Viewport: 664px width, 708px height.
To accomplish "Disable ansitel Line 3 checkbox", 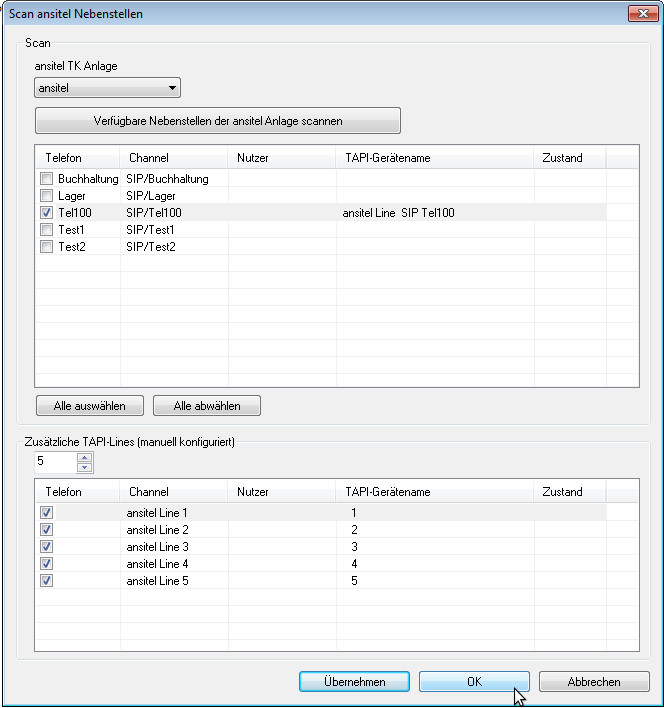I will [x=46, y=547].
